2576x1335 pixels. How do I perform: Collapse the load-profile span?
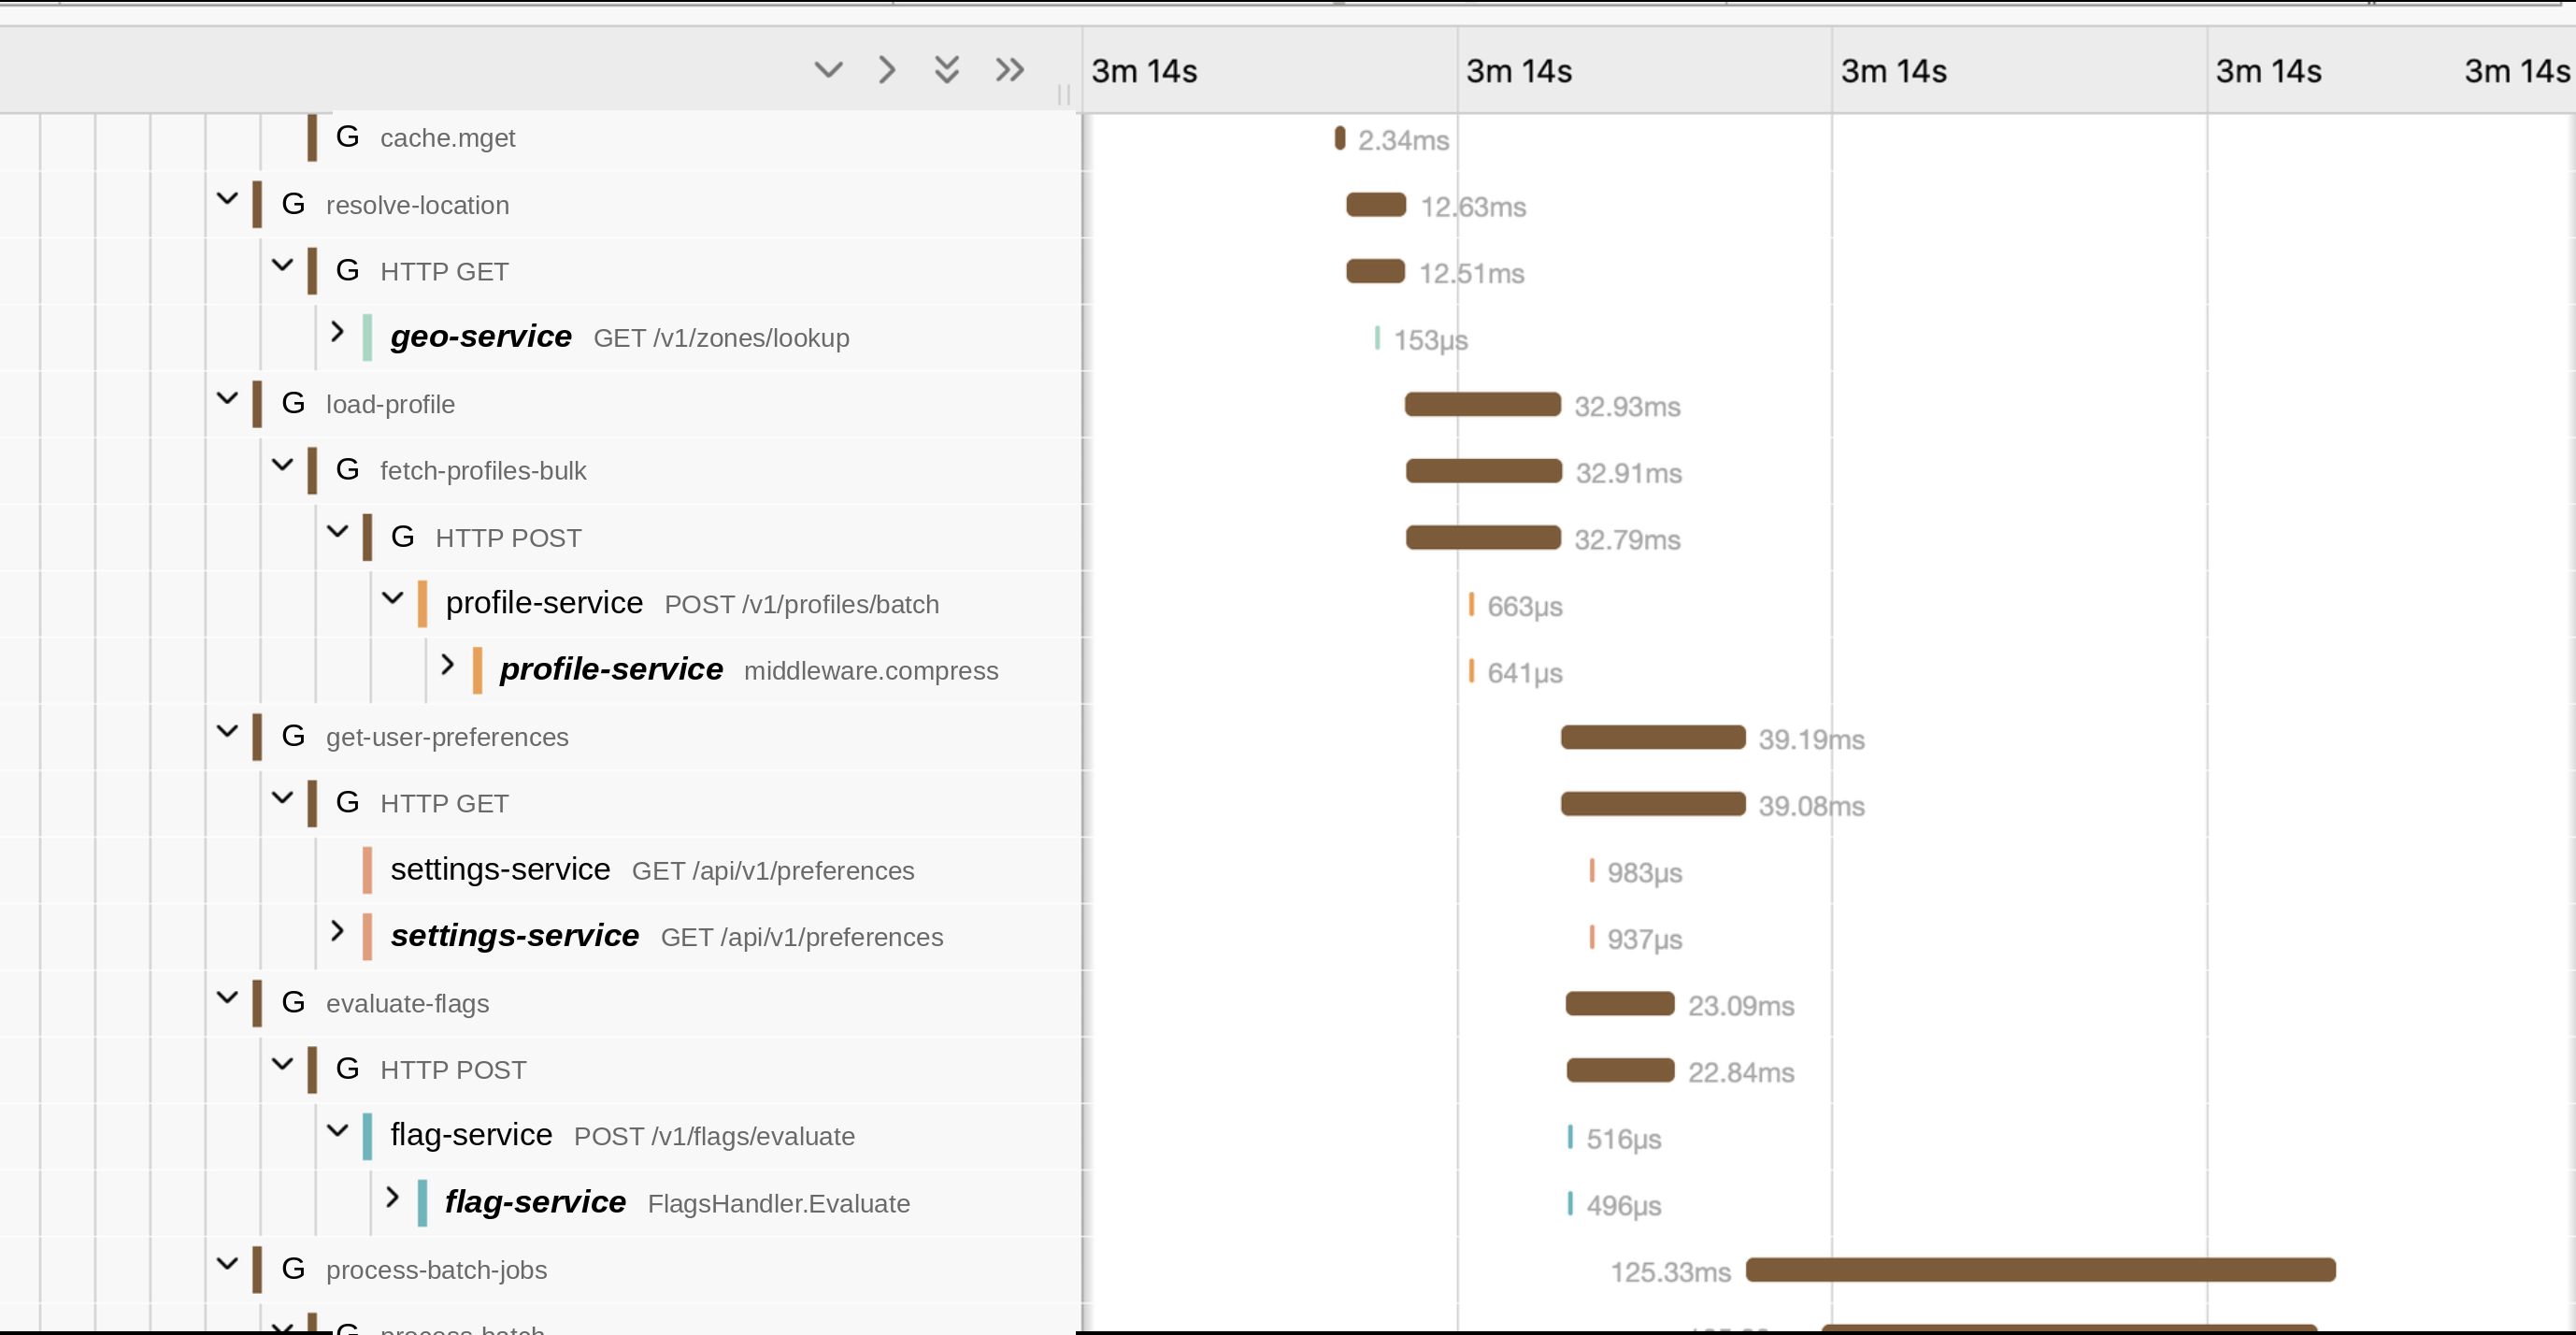point(228,399)
